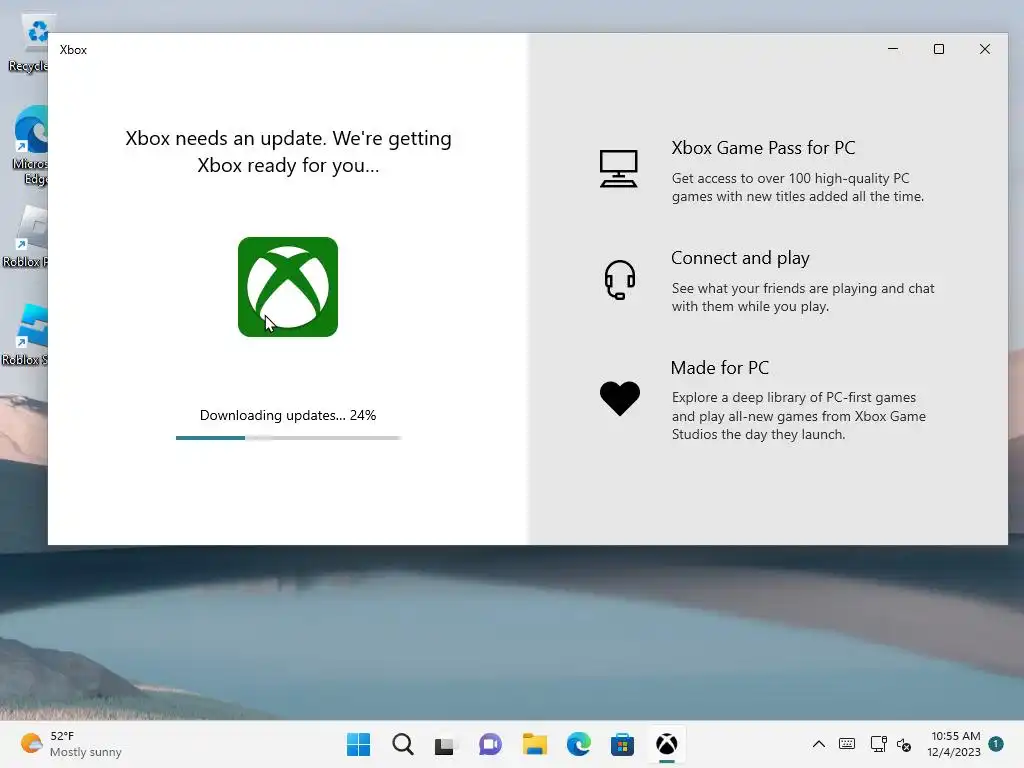This screenshot has height=768, width=1024.
Task: Open Task View from the taskbar
Action: (x=445, y=744)
